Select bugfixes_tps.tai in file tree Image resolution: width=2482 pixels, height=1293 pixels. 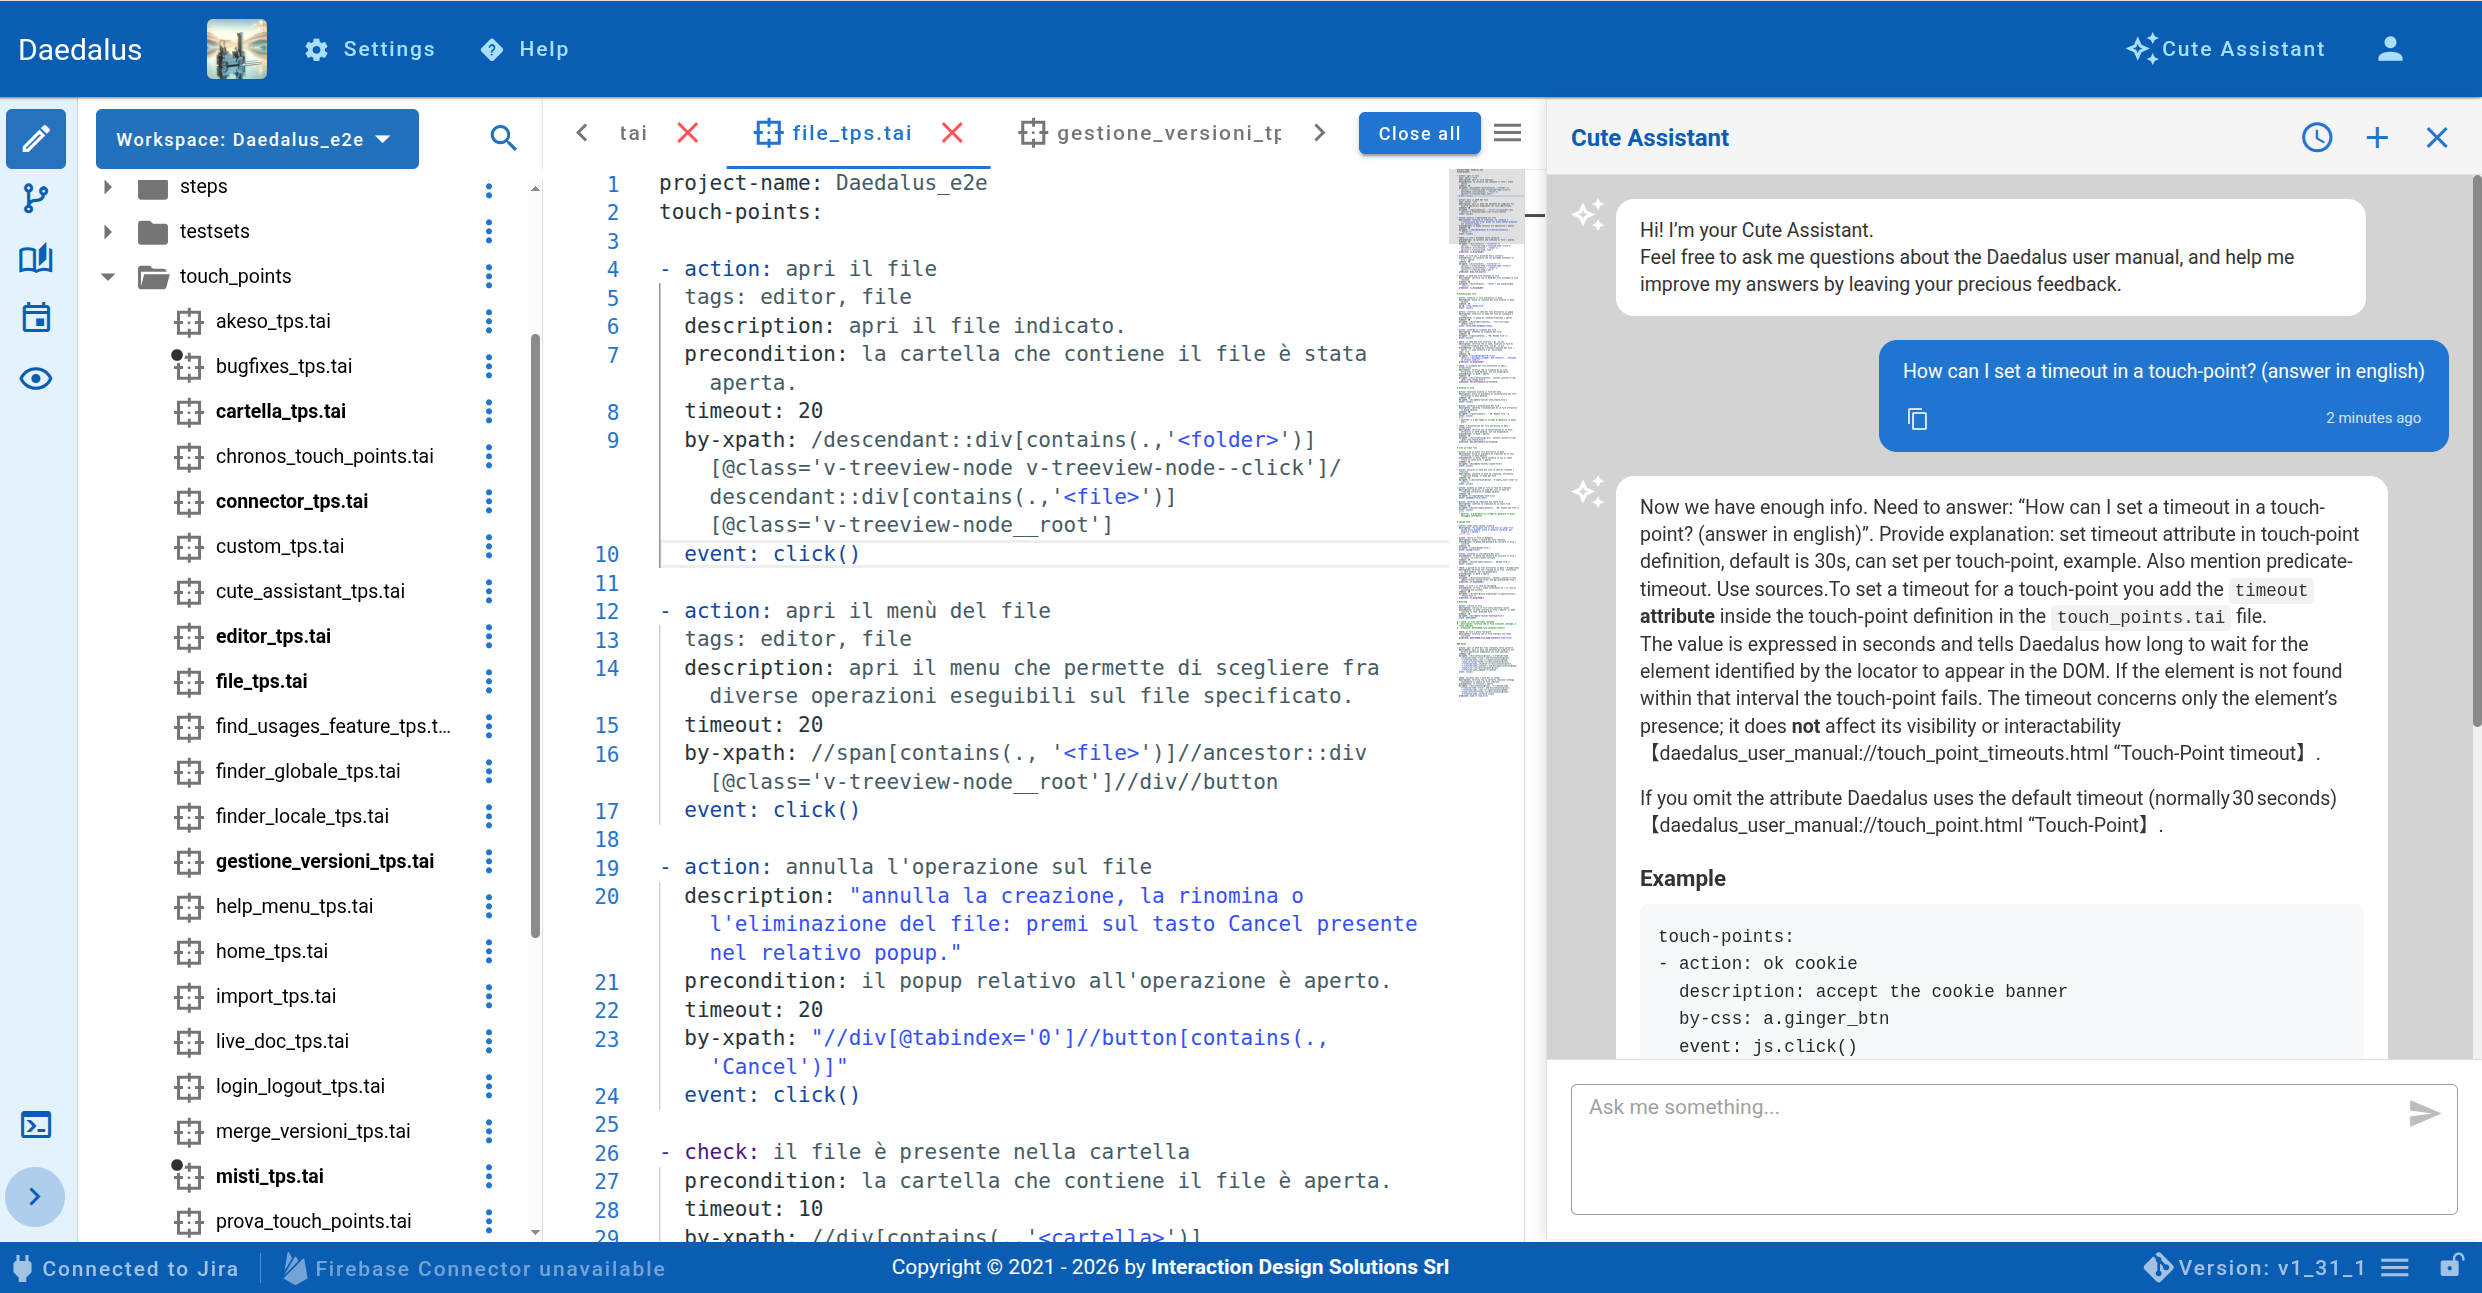[x=284, y=367]
